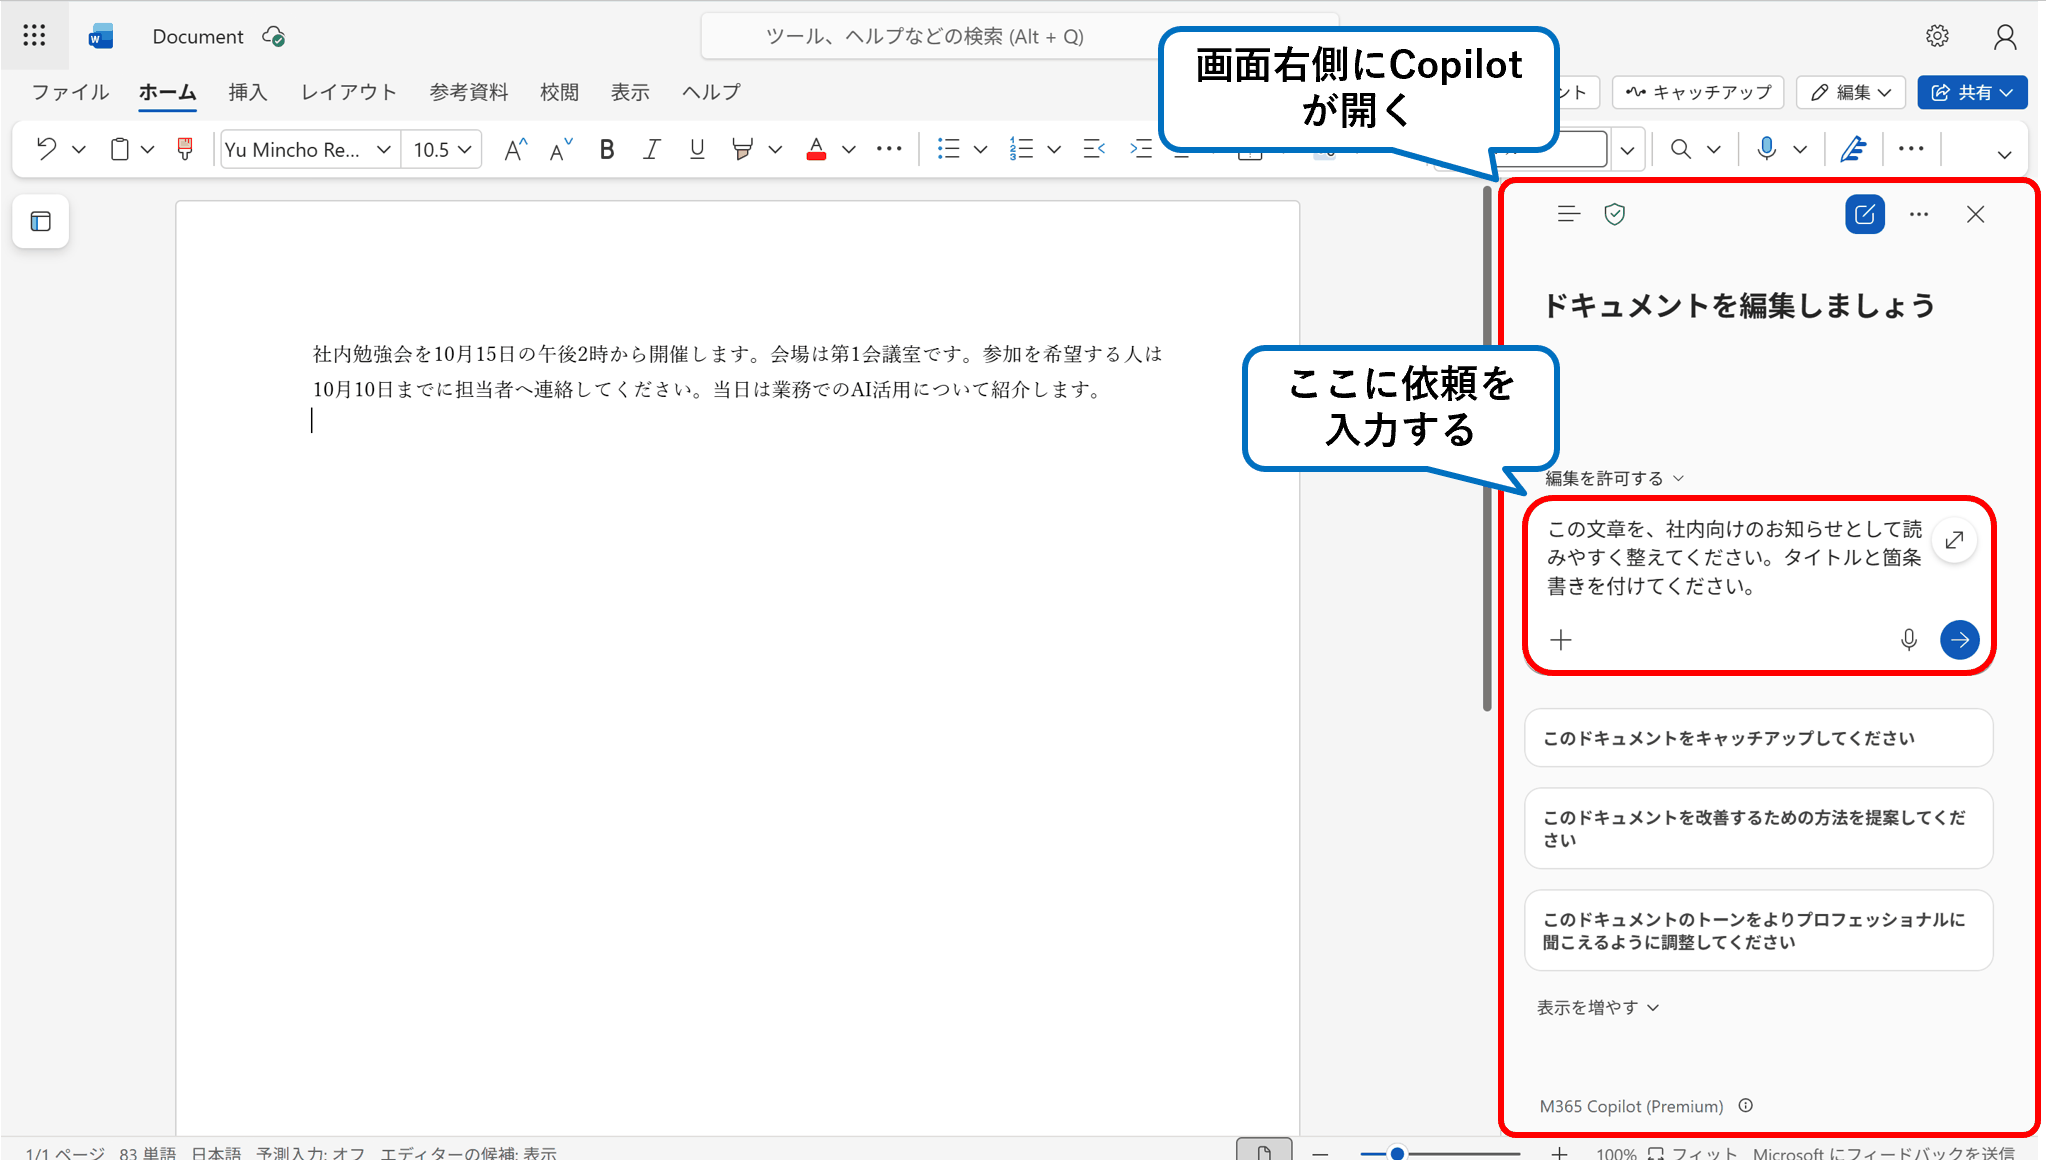Click the Paste clipboard icon

(119, 149)
